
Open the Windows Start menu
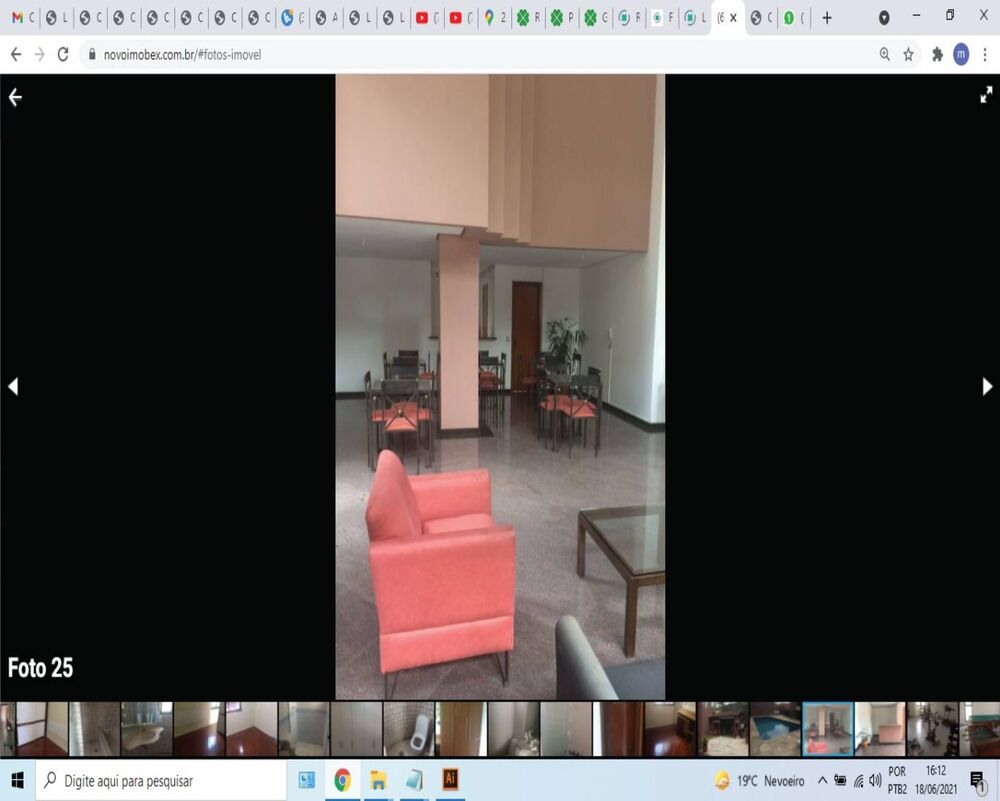pyautogui.click(x=17, y=780)
